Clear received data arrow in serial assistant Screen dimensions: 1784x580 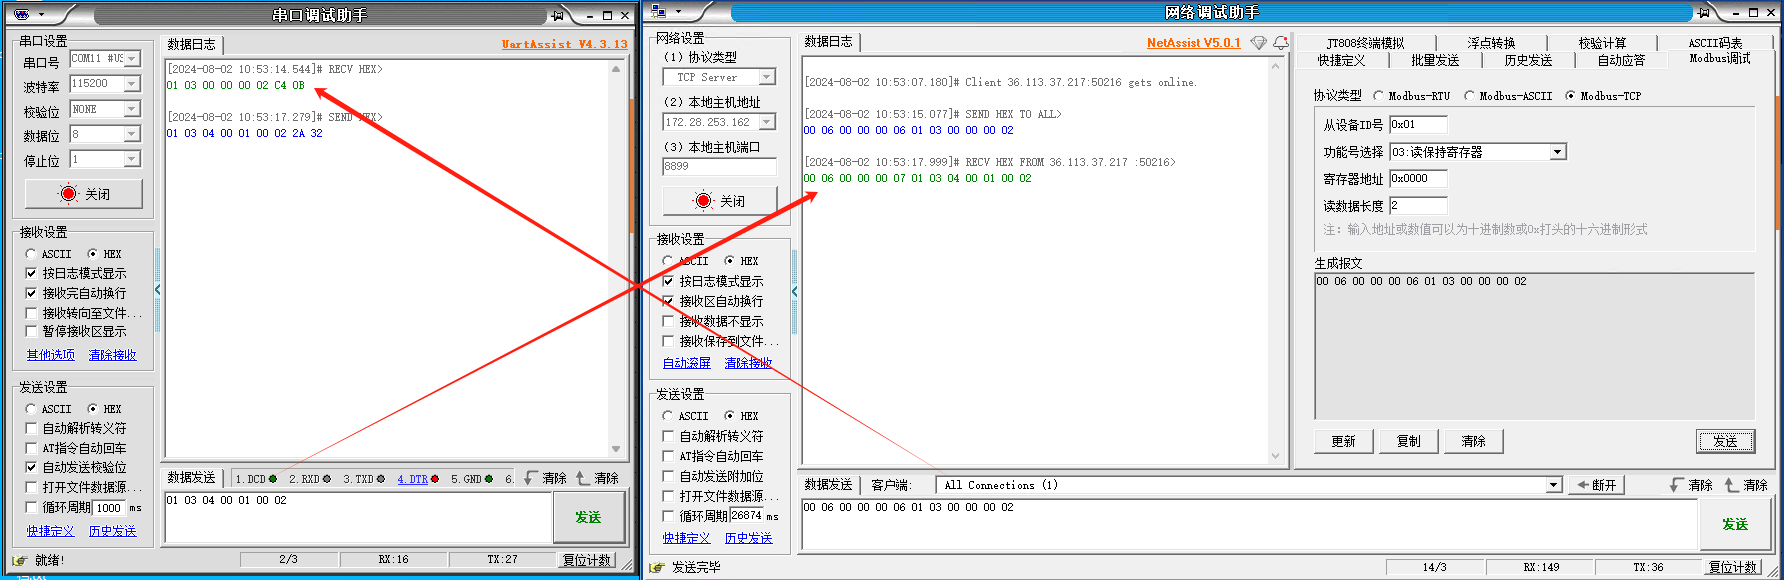coord(531,478)
